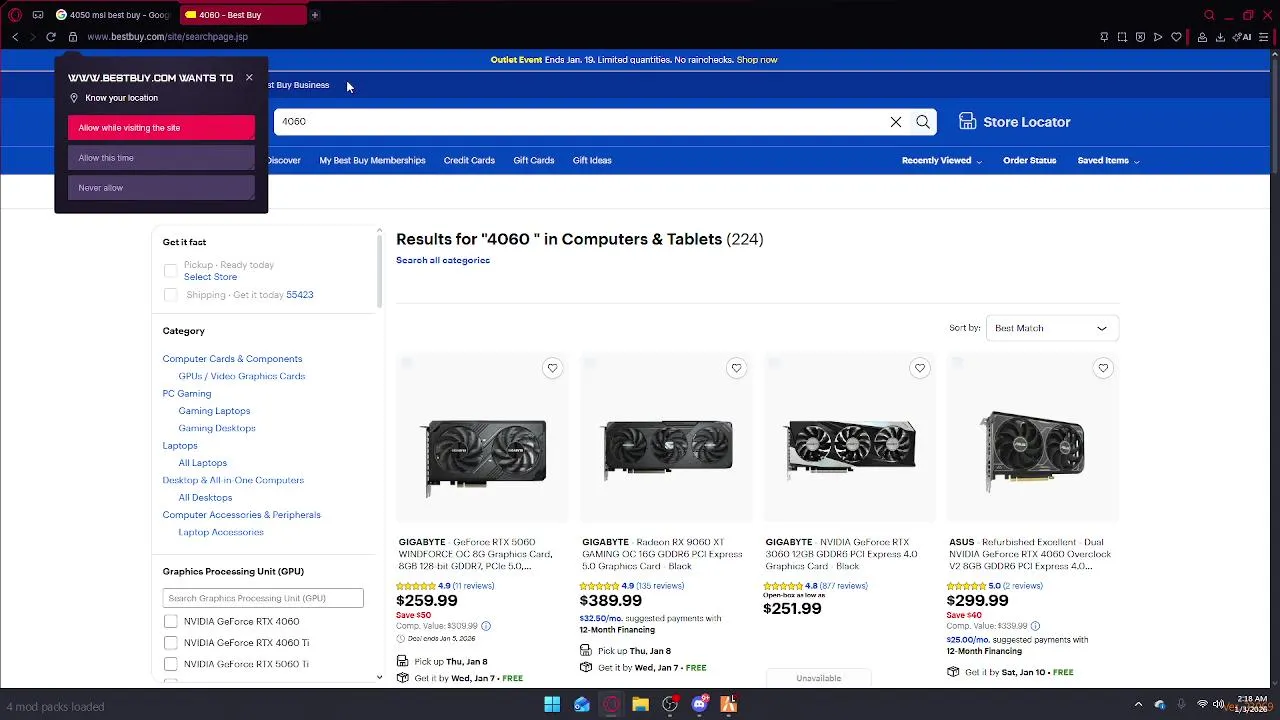The width and height of the screenshot is (1280, 720).
Task: Check the NVIDIA GeForce RTX 4060 Ti filter
Action: coord(170,643)
